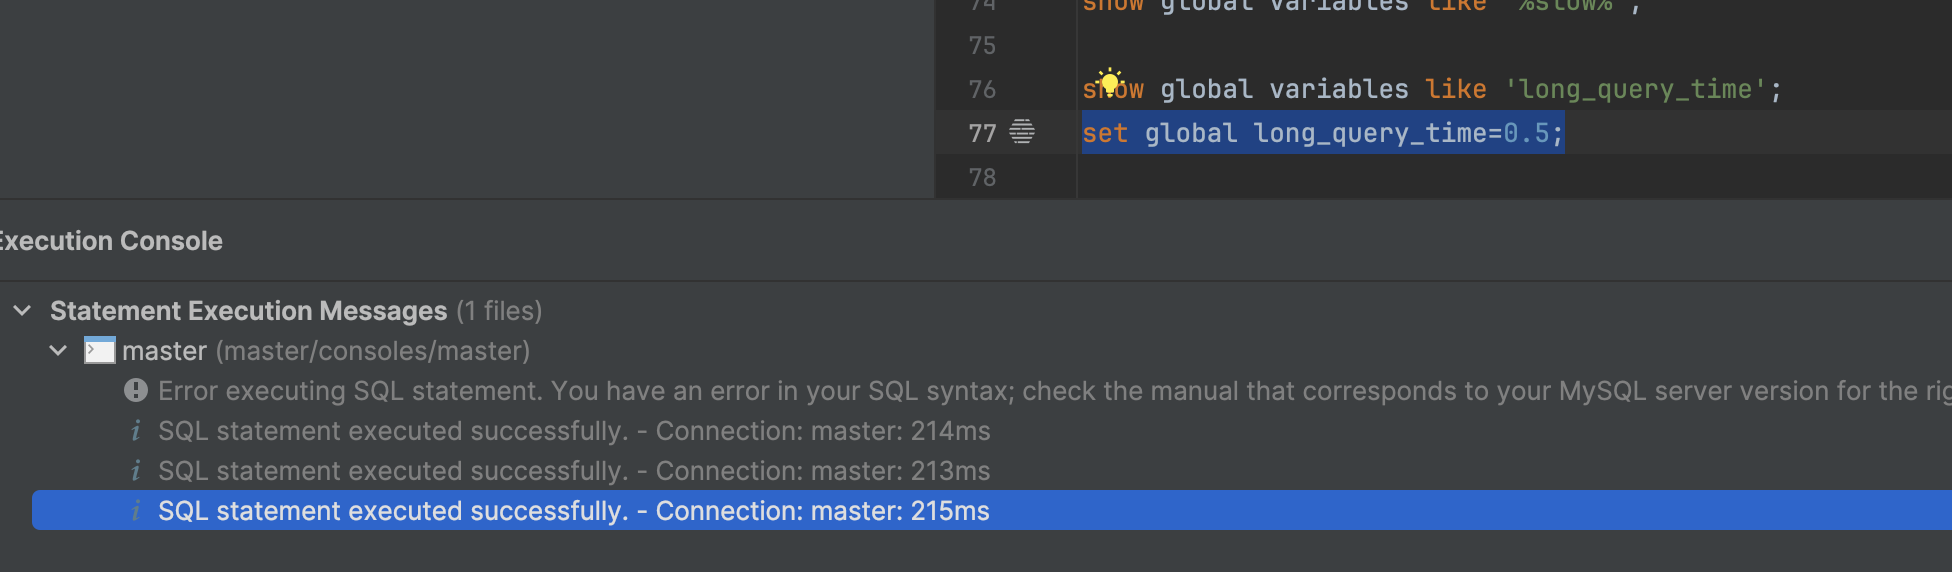This screenshot has width=1952, height=572.
Task: Click the info icon on the highlighted 215ms row
Action: 136,511
